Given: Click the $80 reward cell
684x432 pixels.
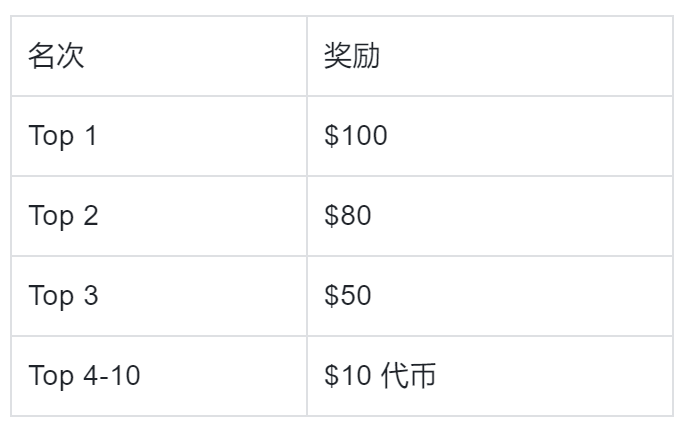Looking at the screenshot, I should point(489,216).
